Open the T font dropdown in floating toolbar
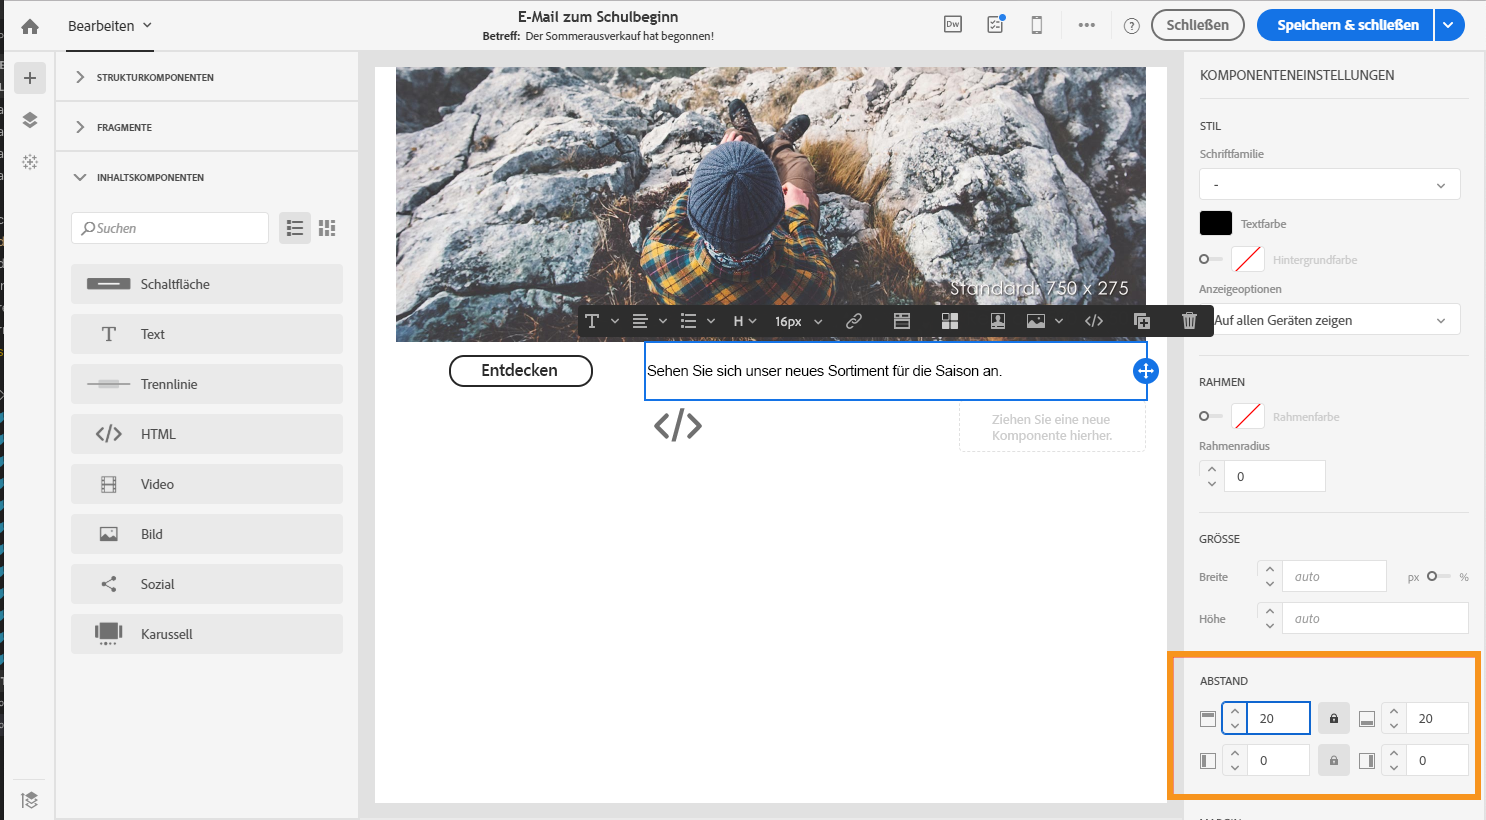 [x=602, y=321]
